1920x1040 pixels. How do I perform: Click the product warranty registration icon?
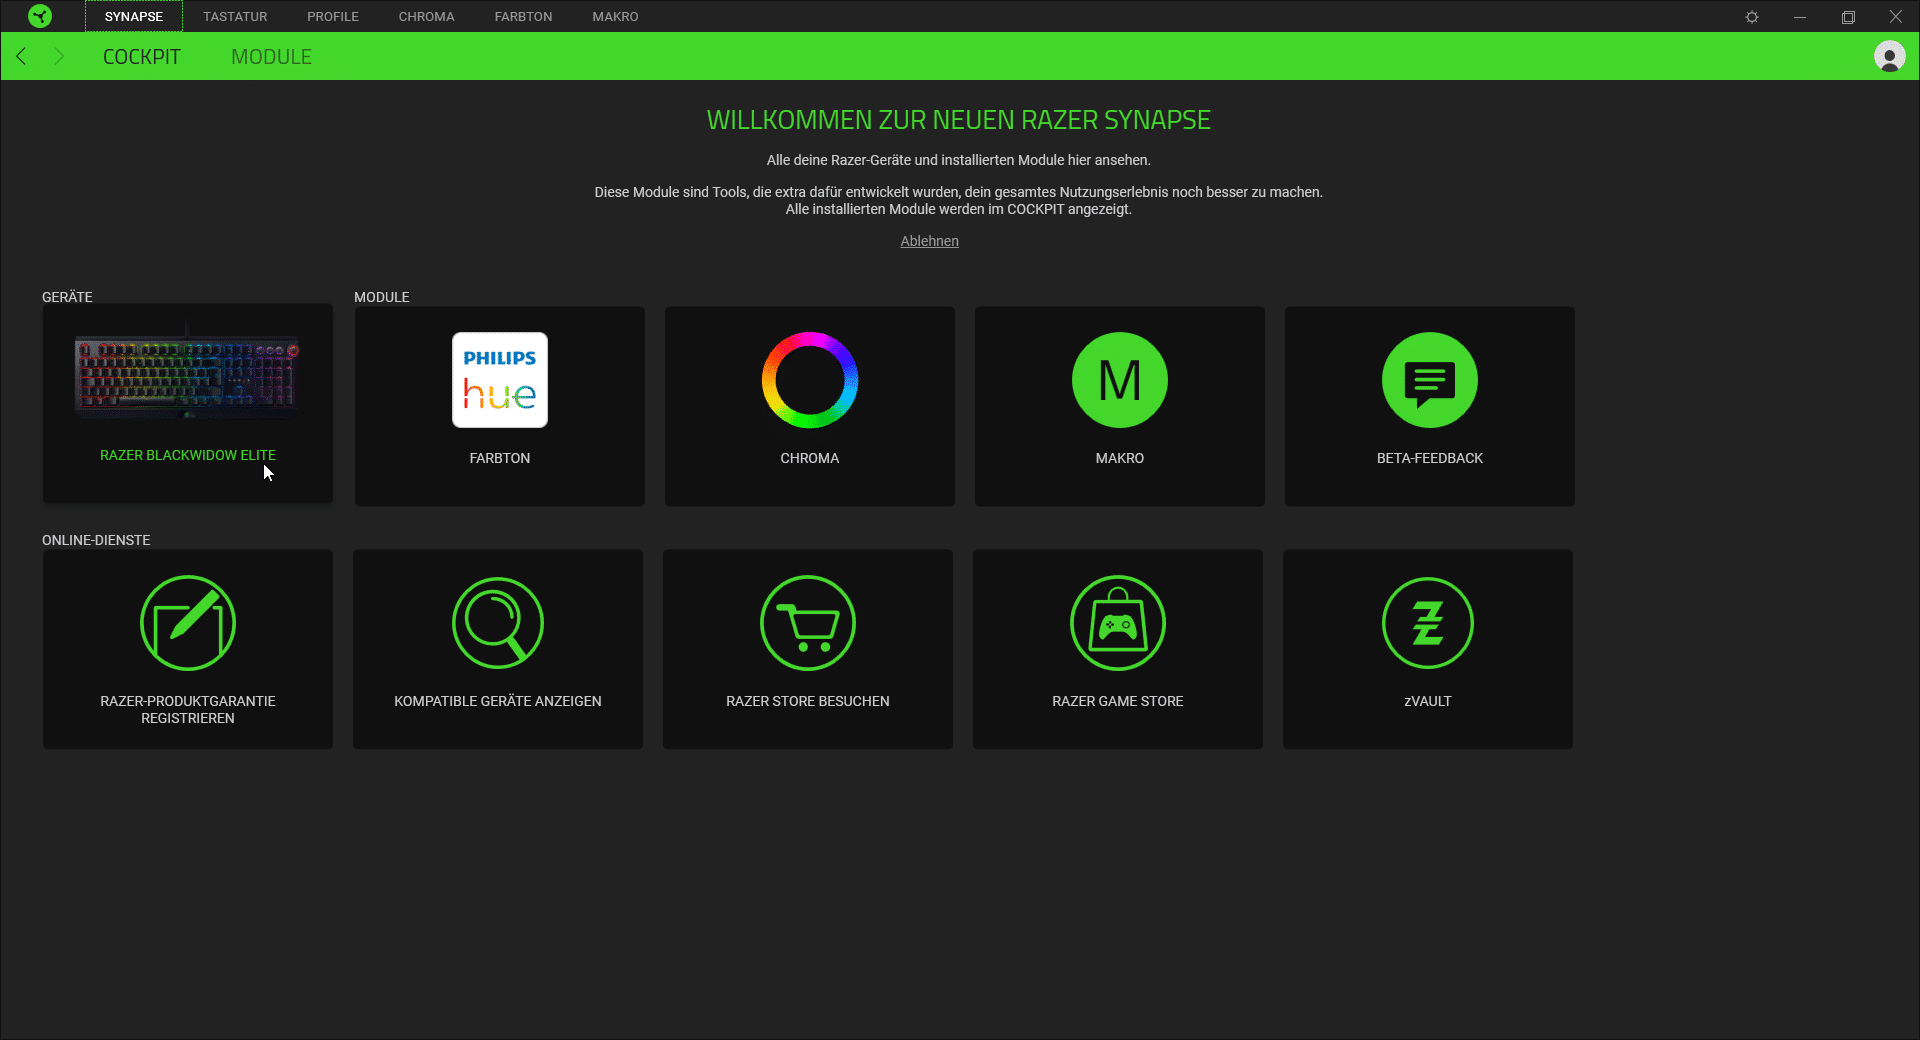tap(188, 623)
